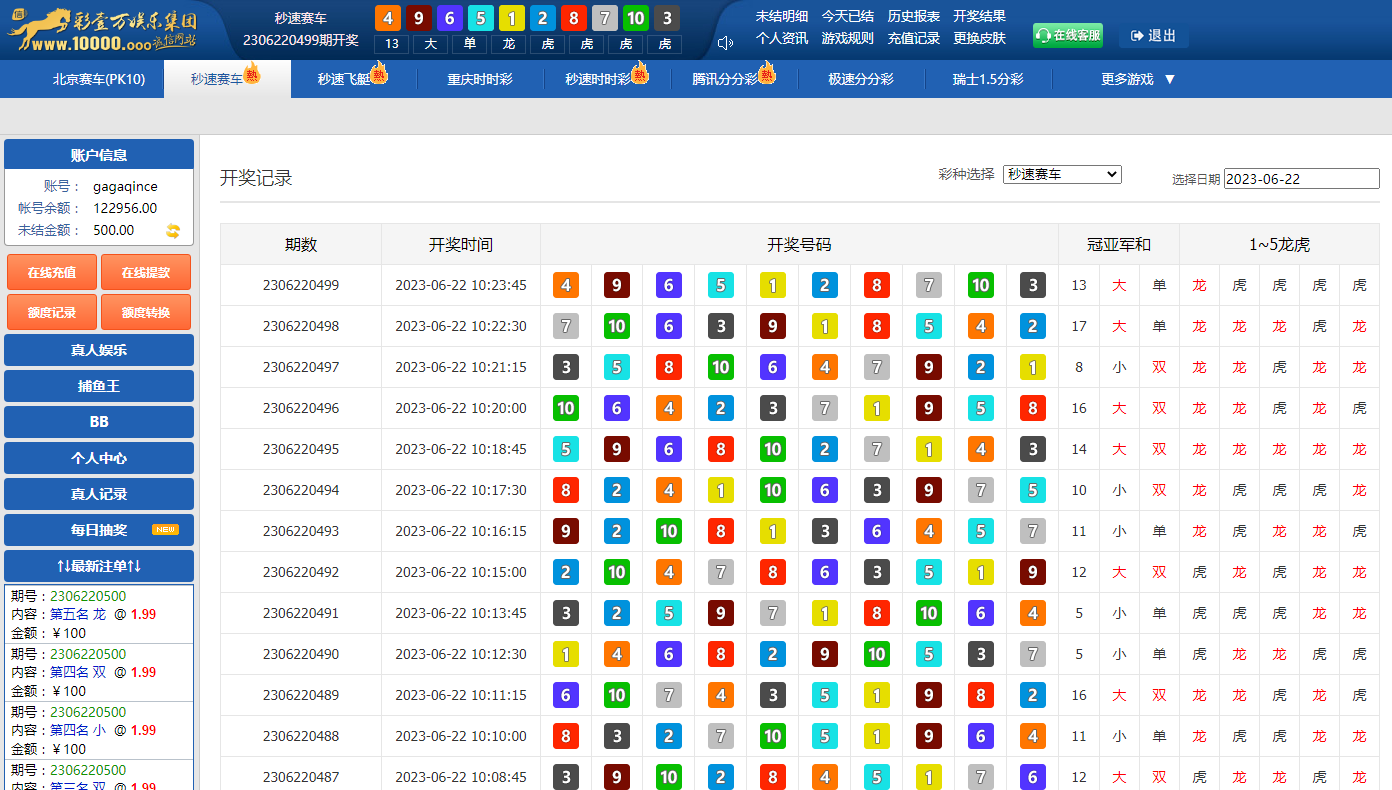Image resolution: width=1392 pixels, height=790 pixels.
Task: Mute the sound with the speaker icon
Action: [725, 42]
